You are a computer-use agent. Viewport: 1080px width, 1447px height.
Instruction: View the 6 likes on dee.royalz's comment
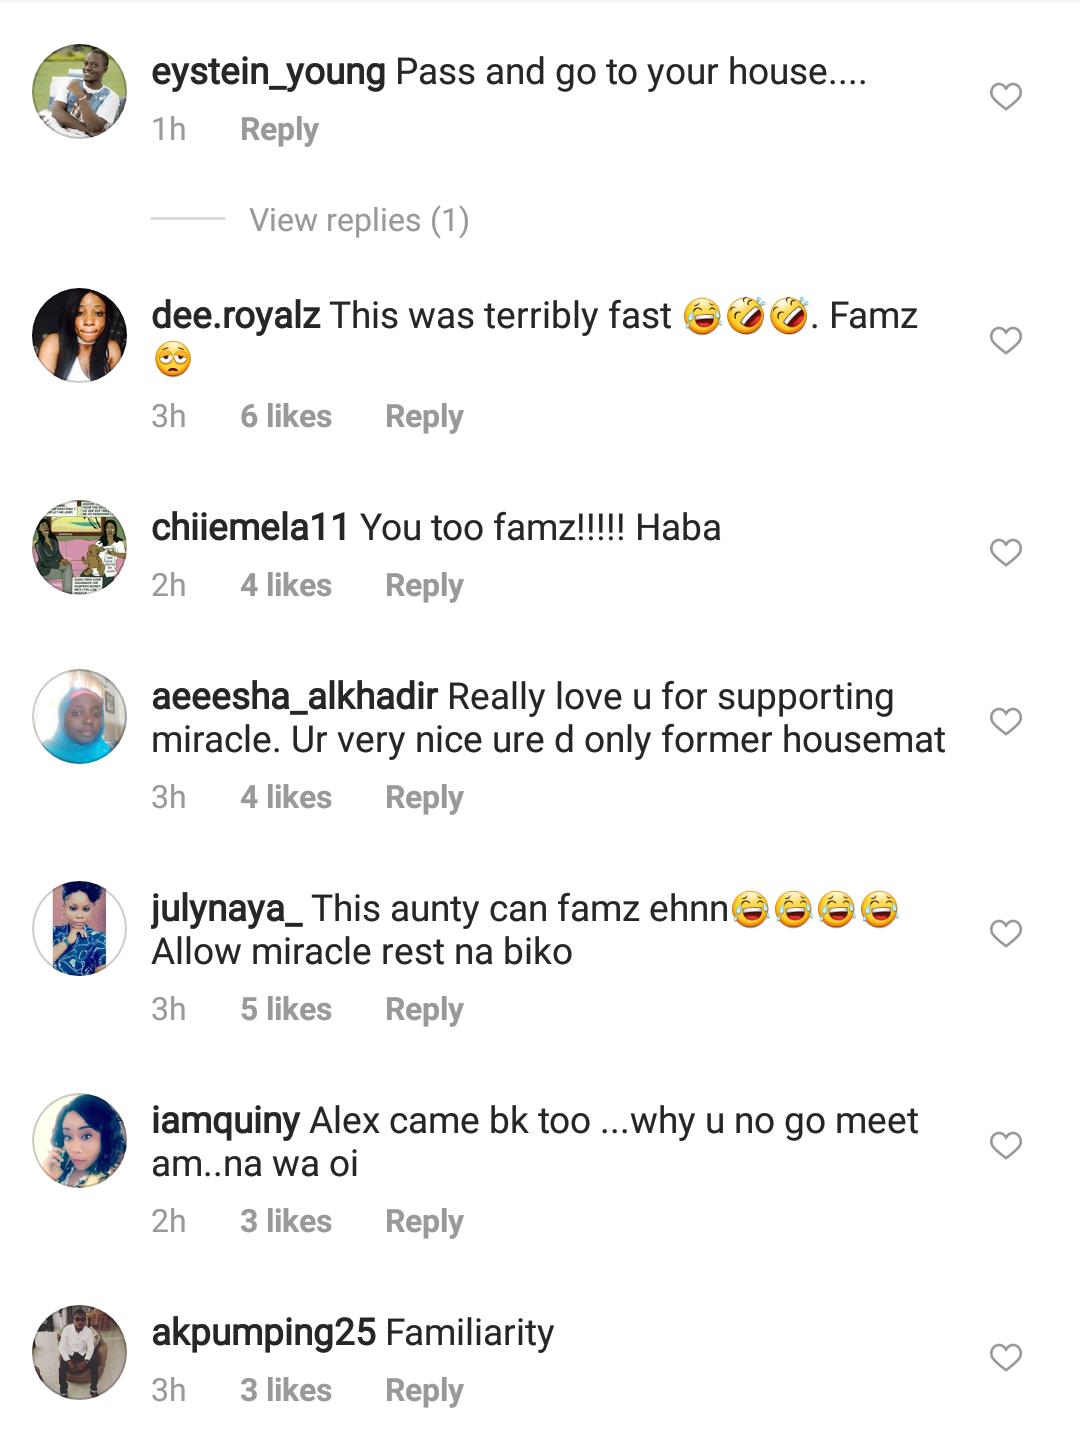click(x=285, y=417)
